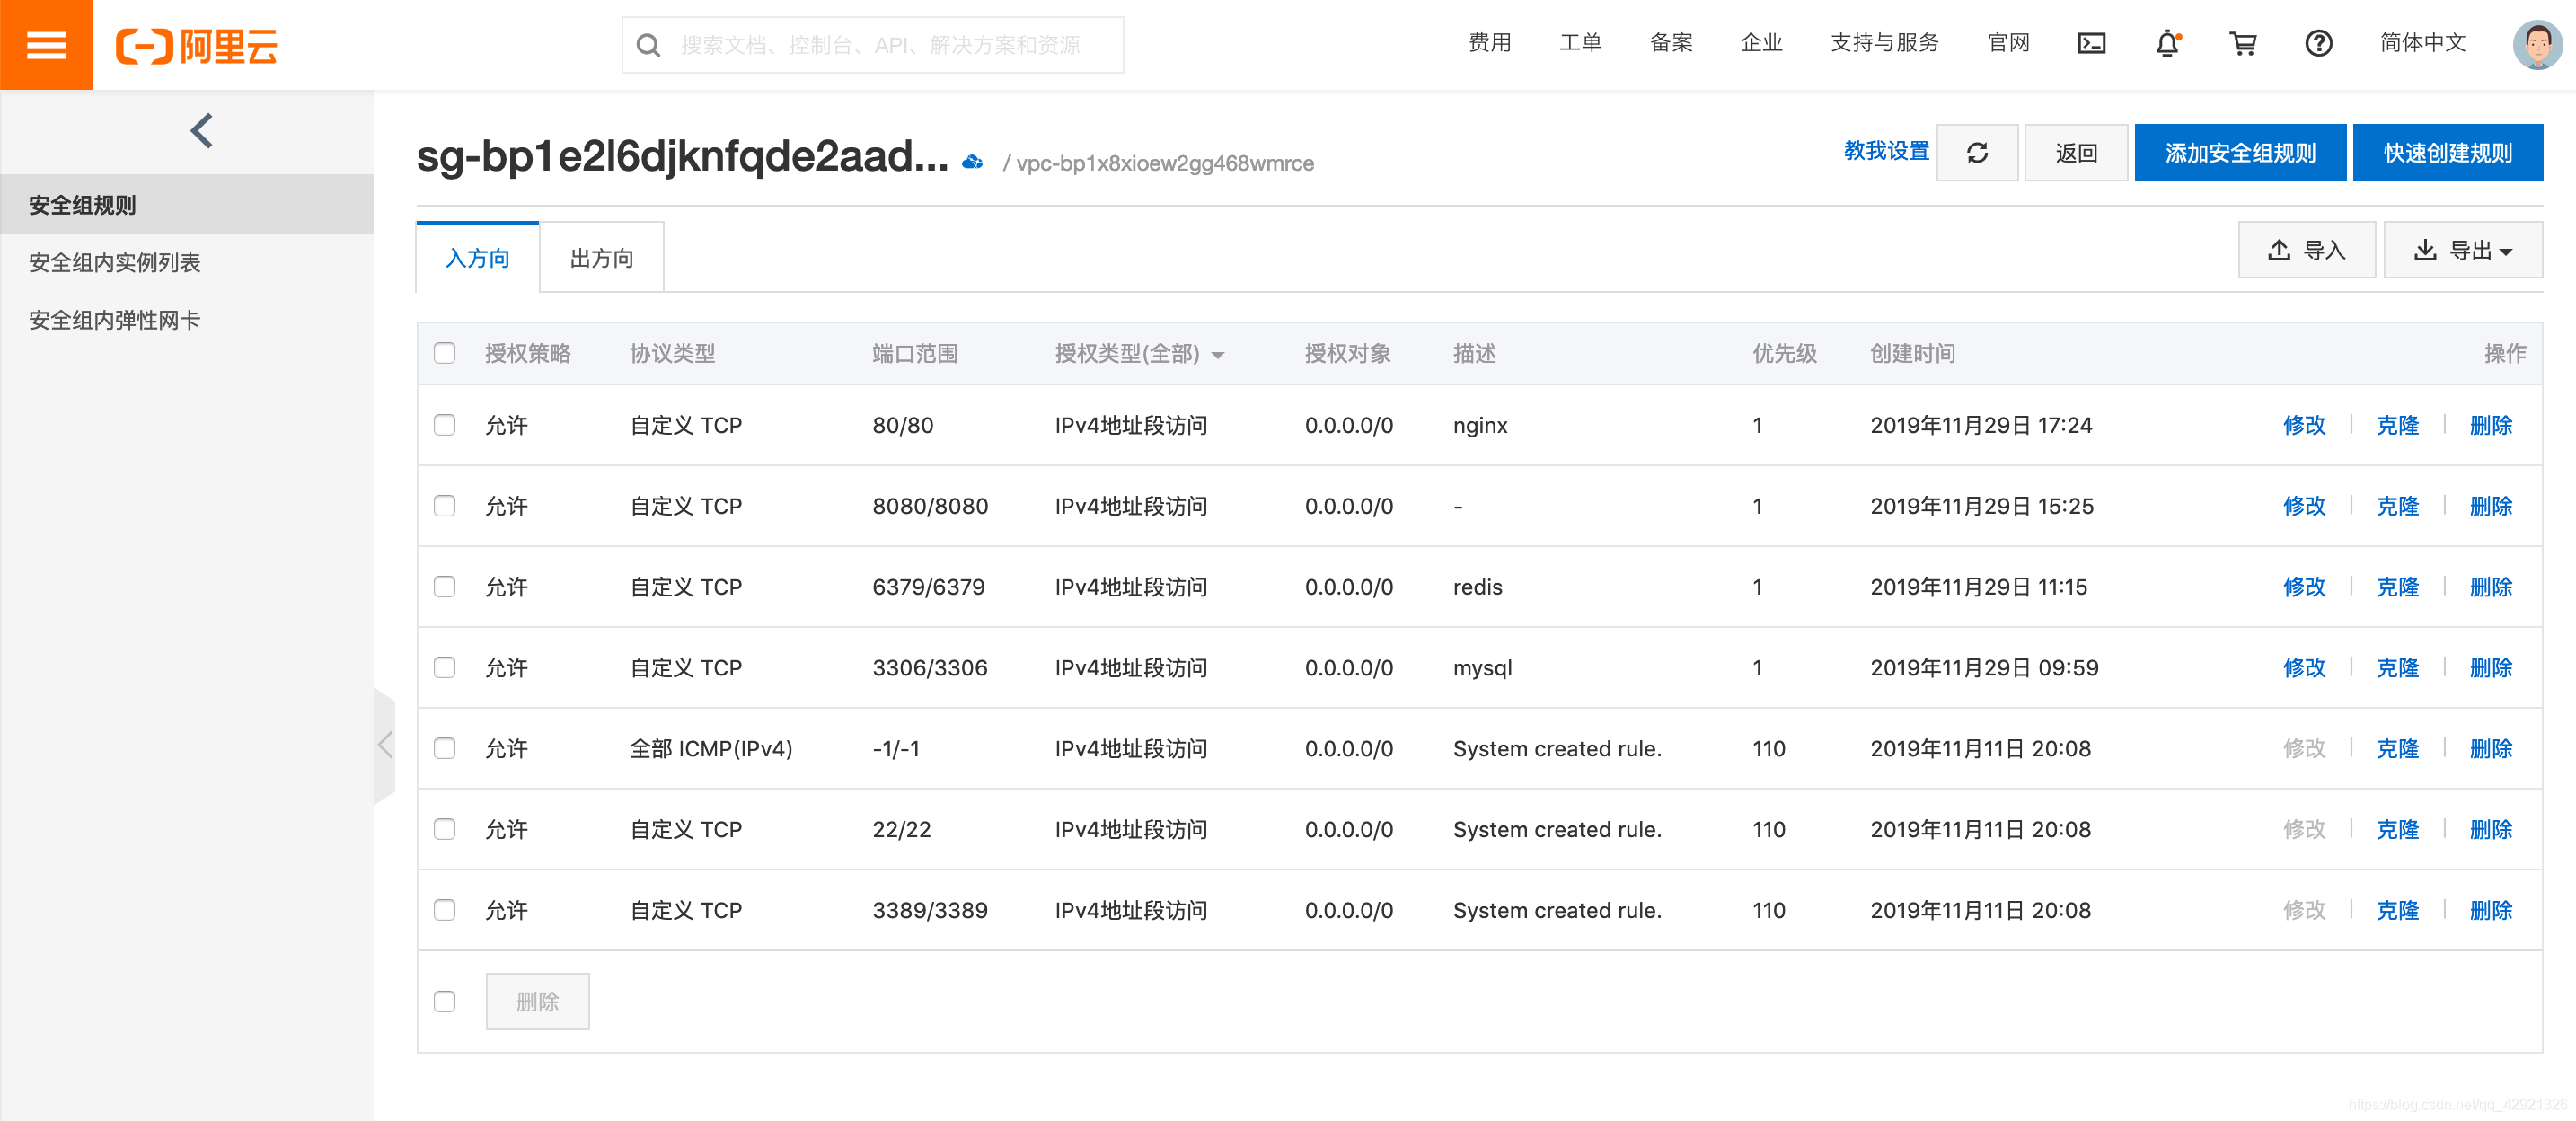
Task: Click the top search input field
Action: (880, 45)
